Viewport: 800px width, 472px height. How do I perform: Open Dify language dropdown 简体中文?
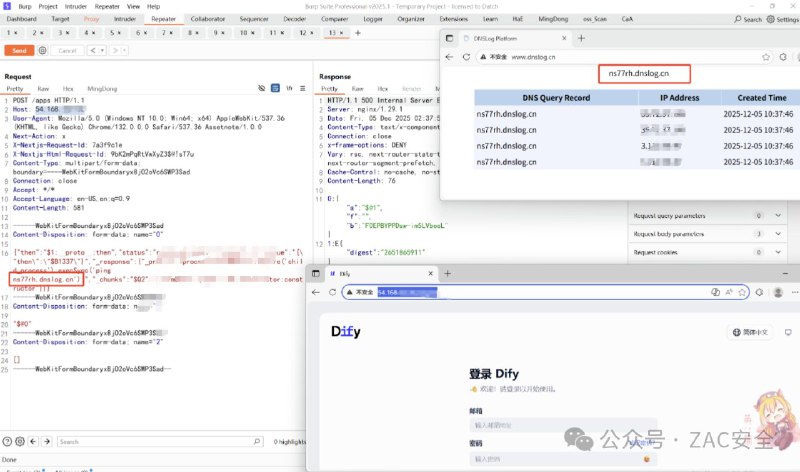click(x=751, y=332)
